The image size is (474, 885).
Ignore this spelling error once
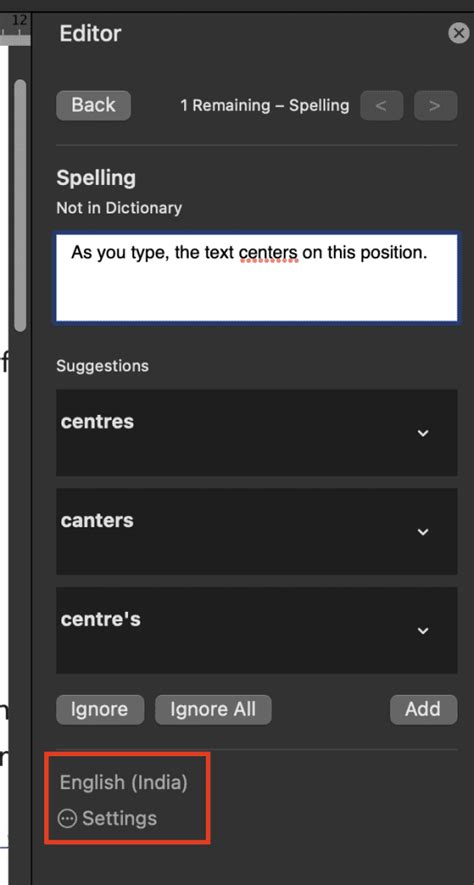point(100,709)
